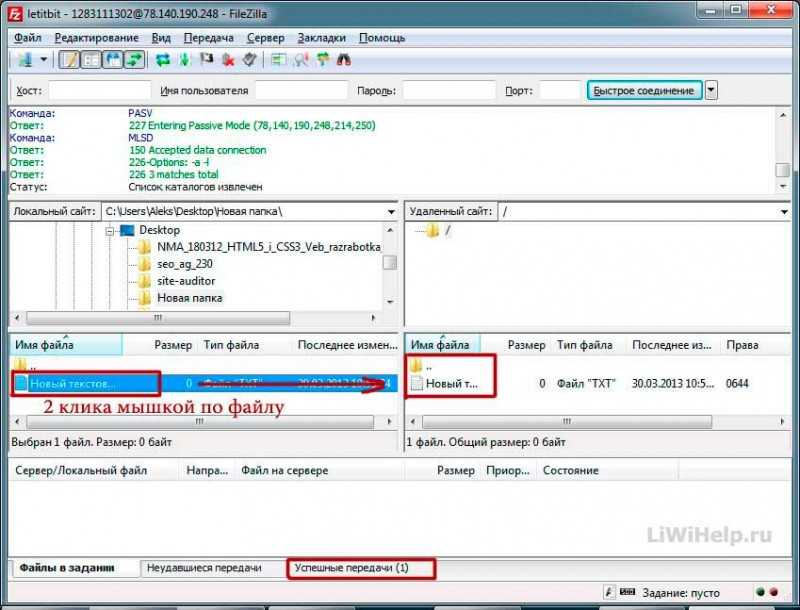Click log line 150 Accepted data connection

click(197, 150)
